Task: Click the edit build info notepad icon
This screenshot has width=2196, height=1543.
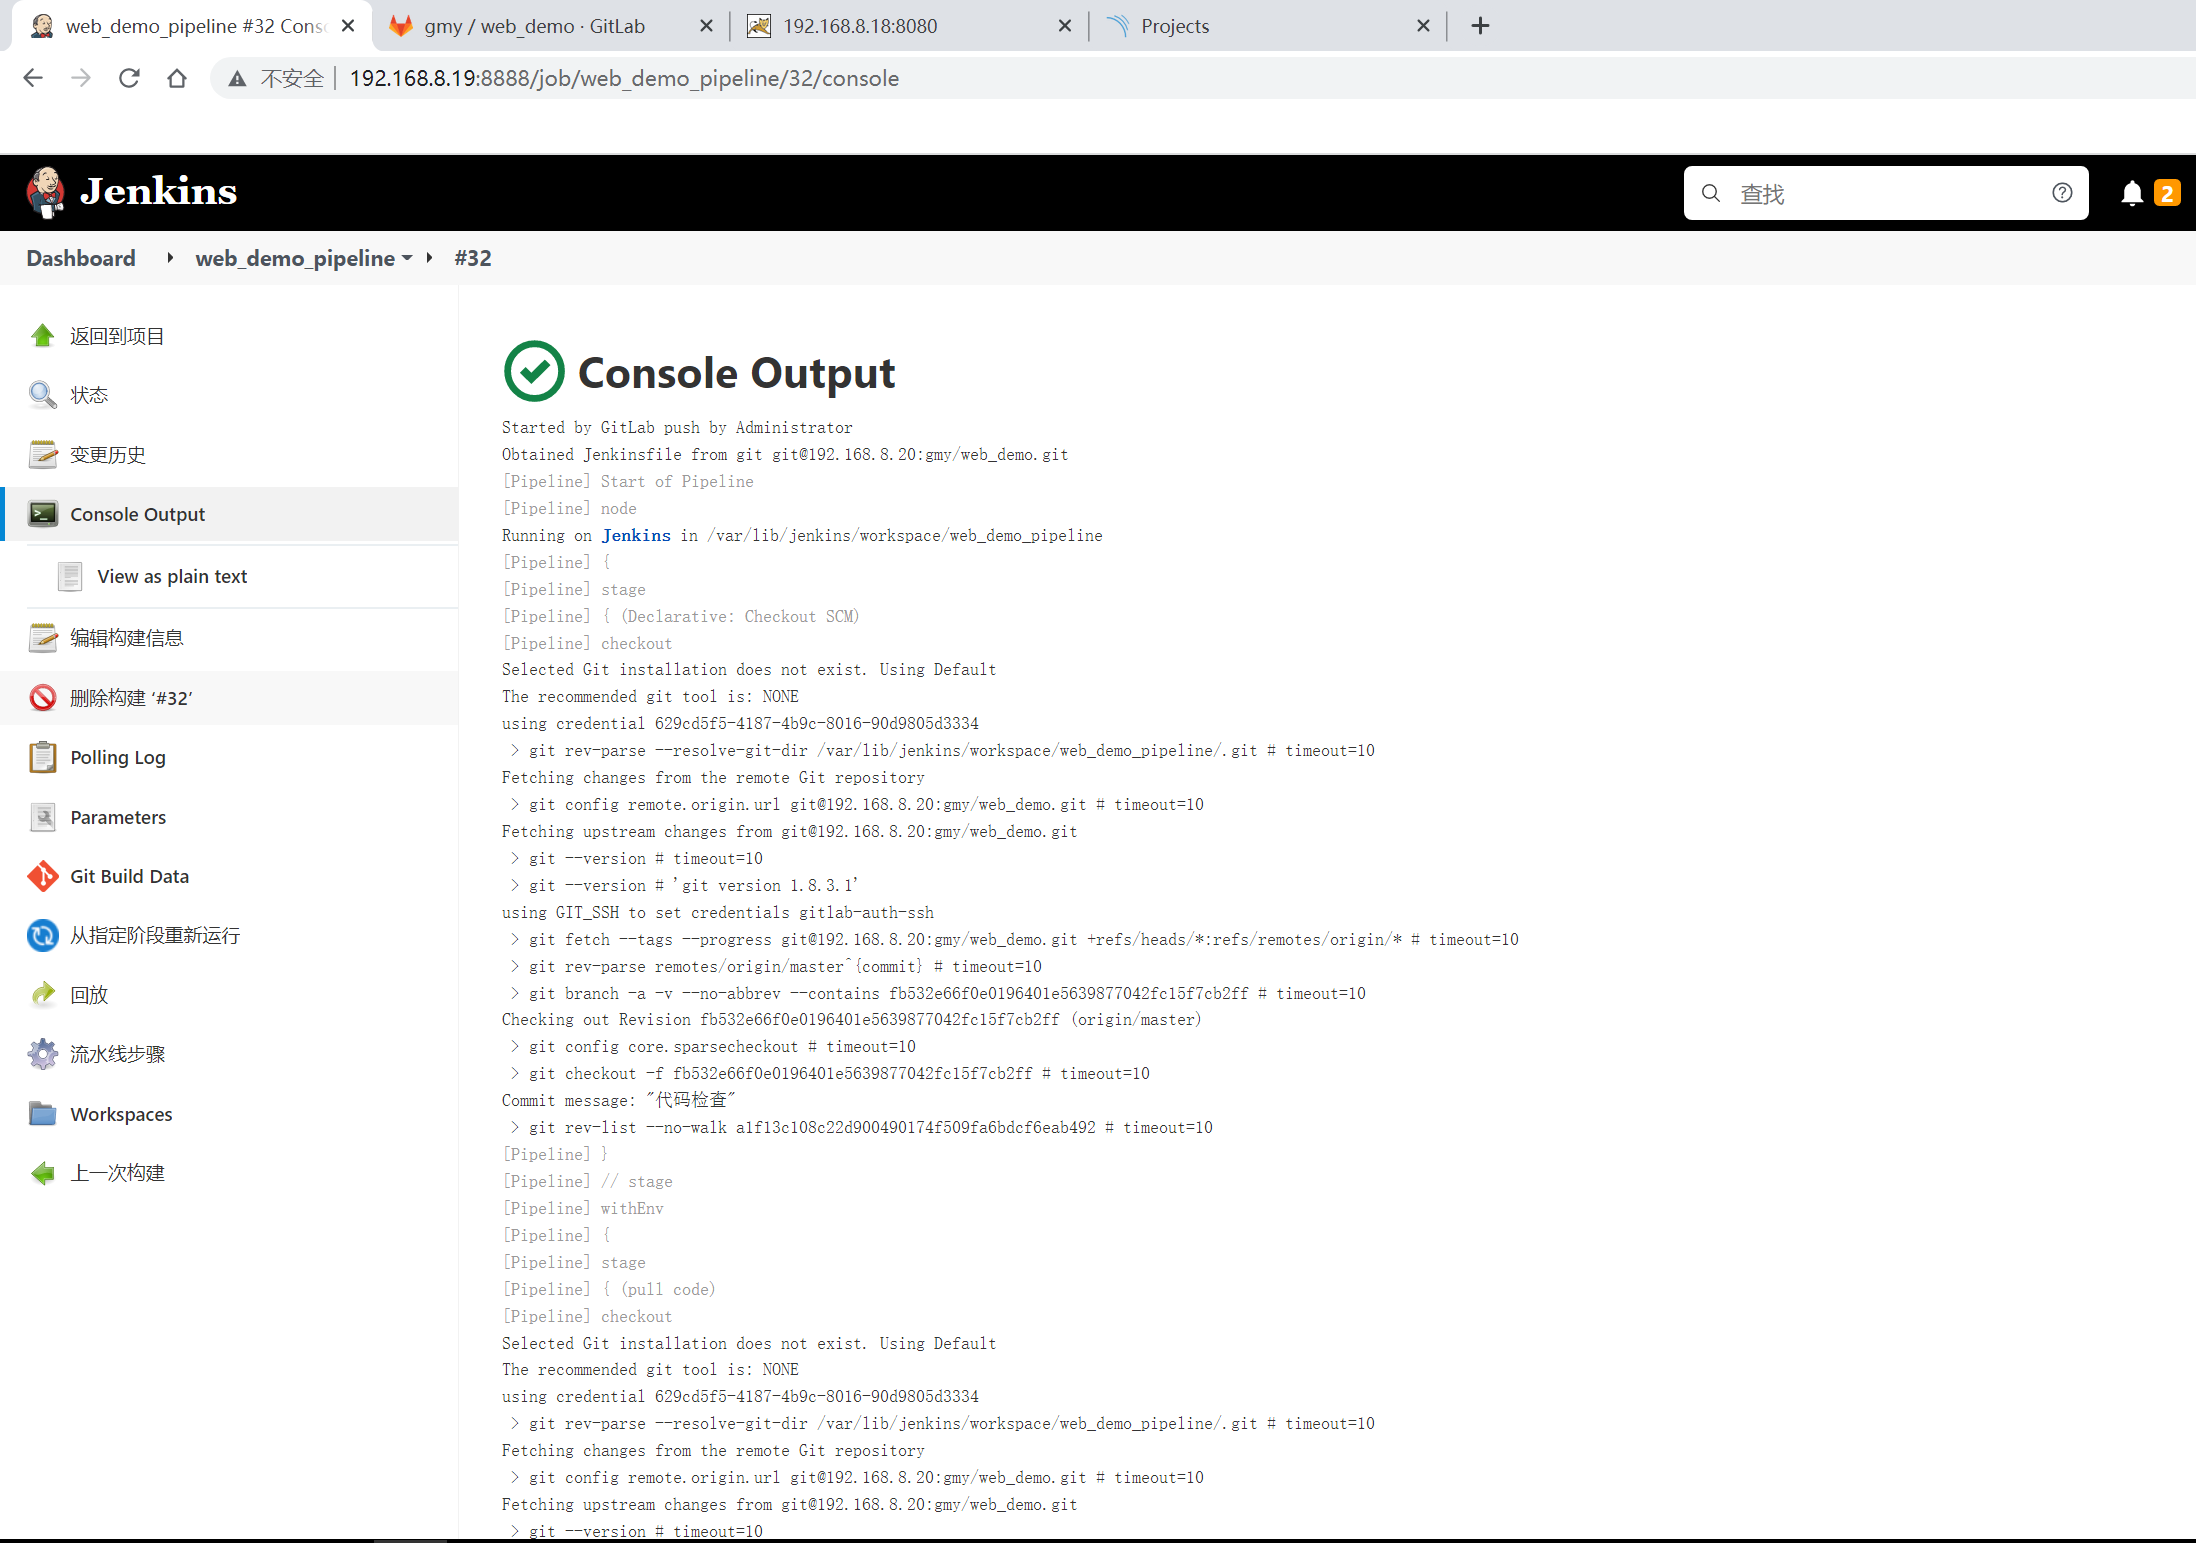Action: [x=42, y=638]
